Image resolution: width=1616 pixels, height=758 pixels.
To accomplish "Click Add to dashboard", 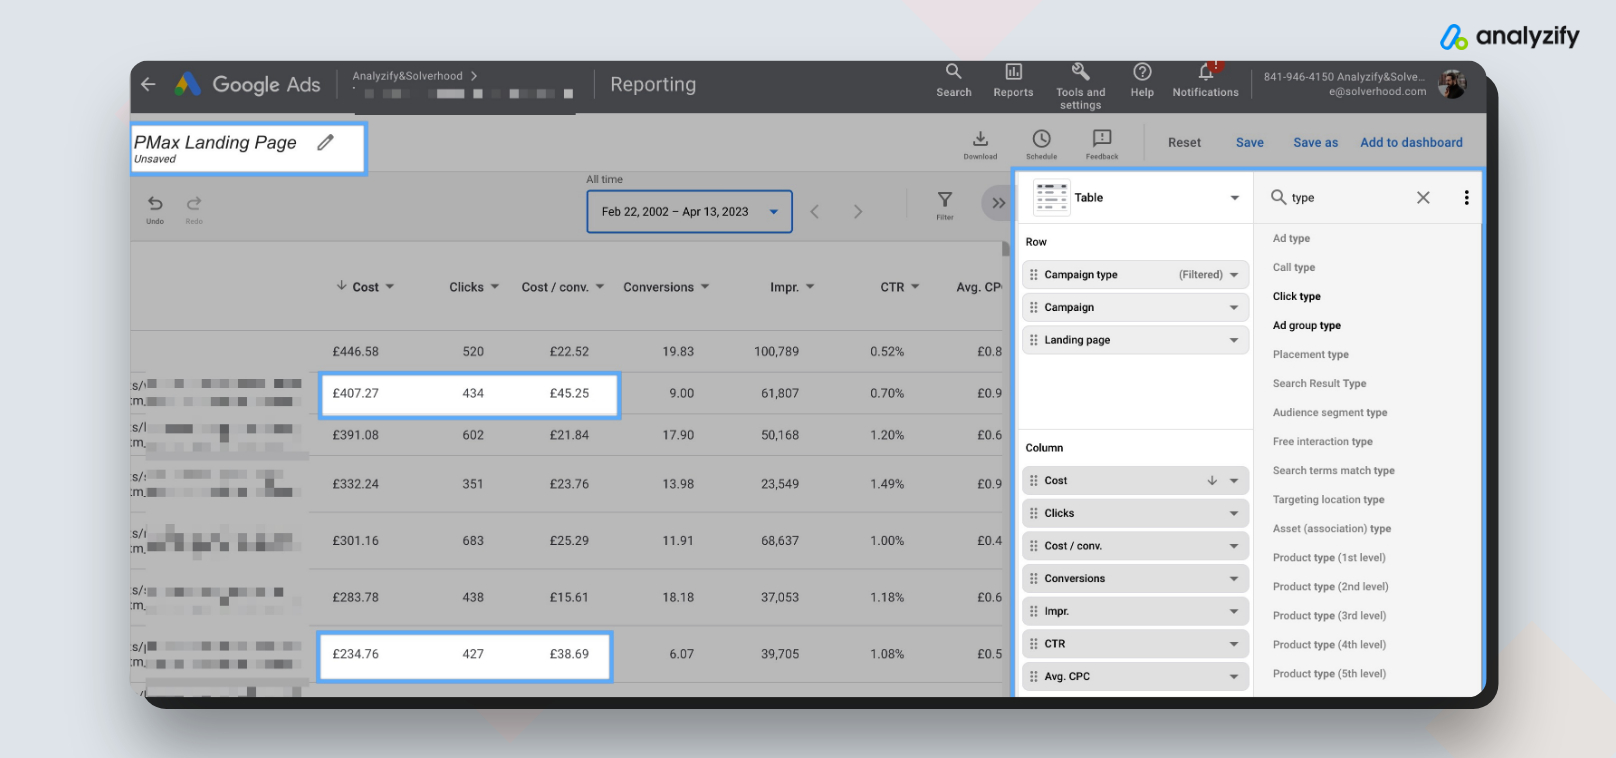I will pyautogui.click(x=1411, y=143).
